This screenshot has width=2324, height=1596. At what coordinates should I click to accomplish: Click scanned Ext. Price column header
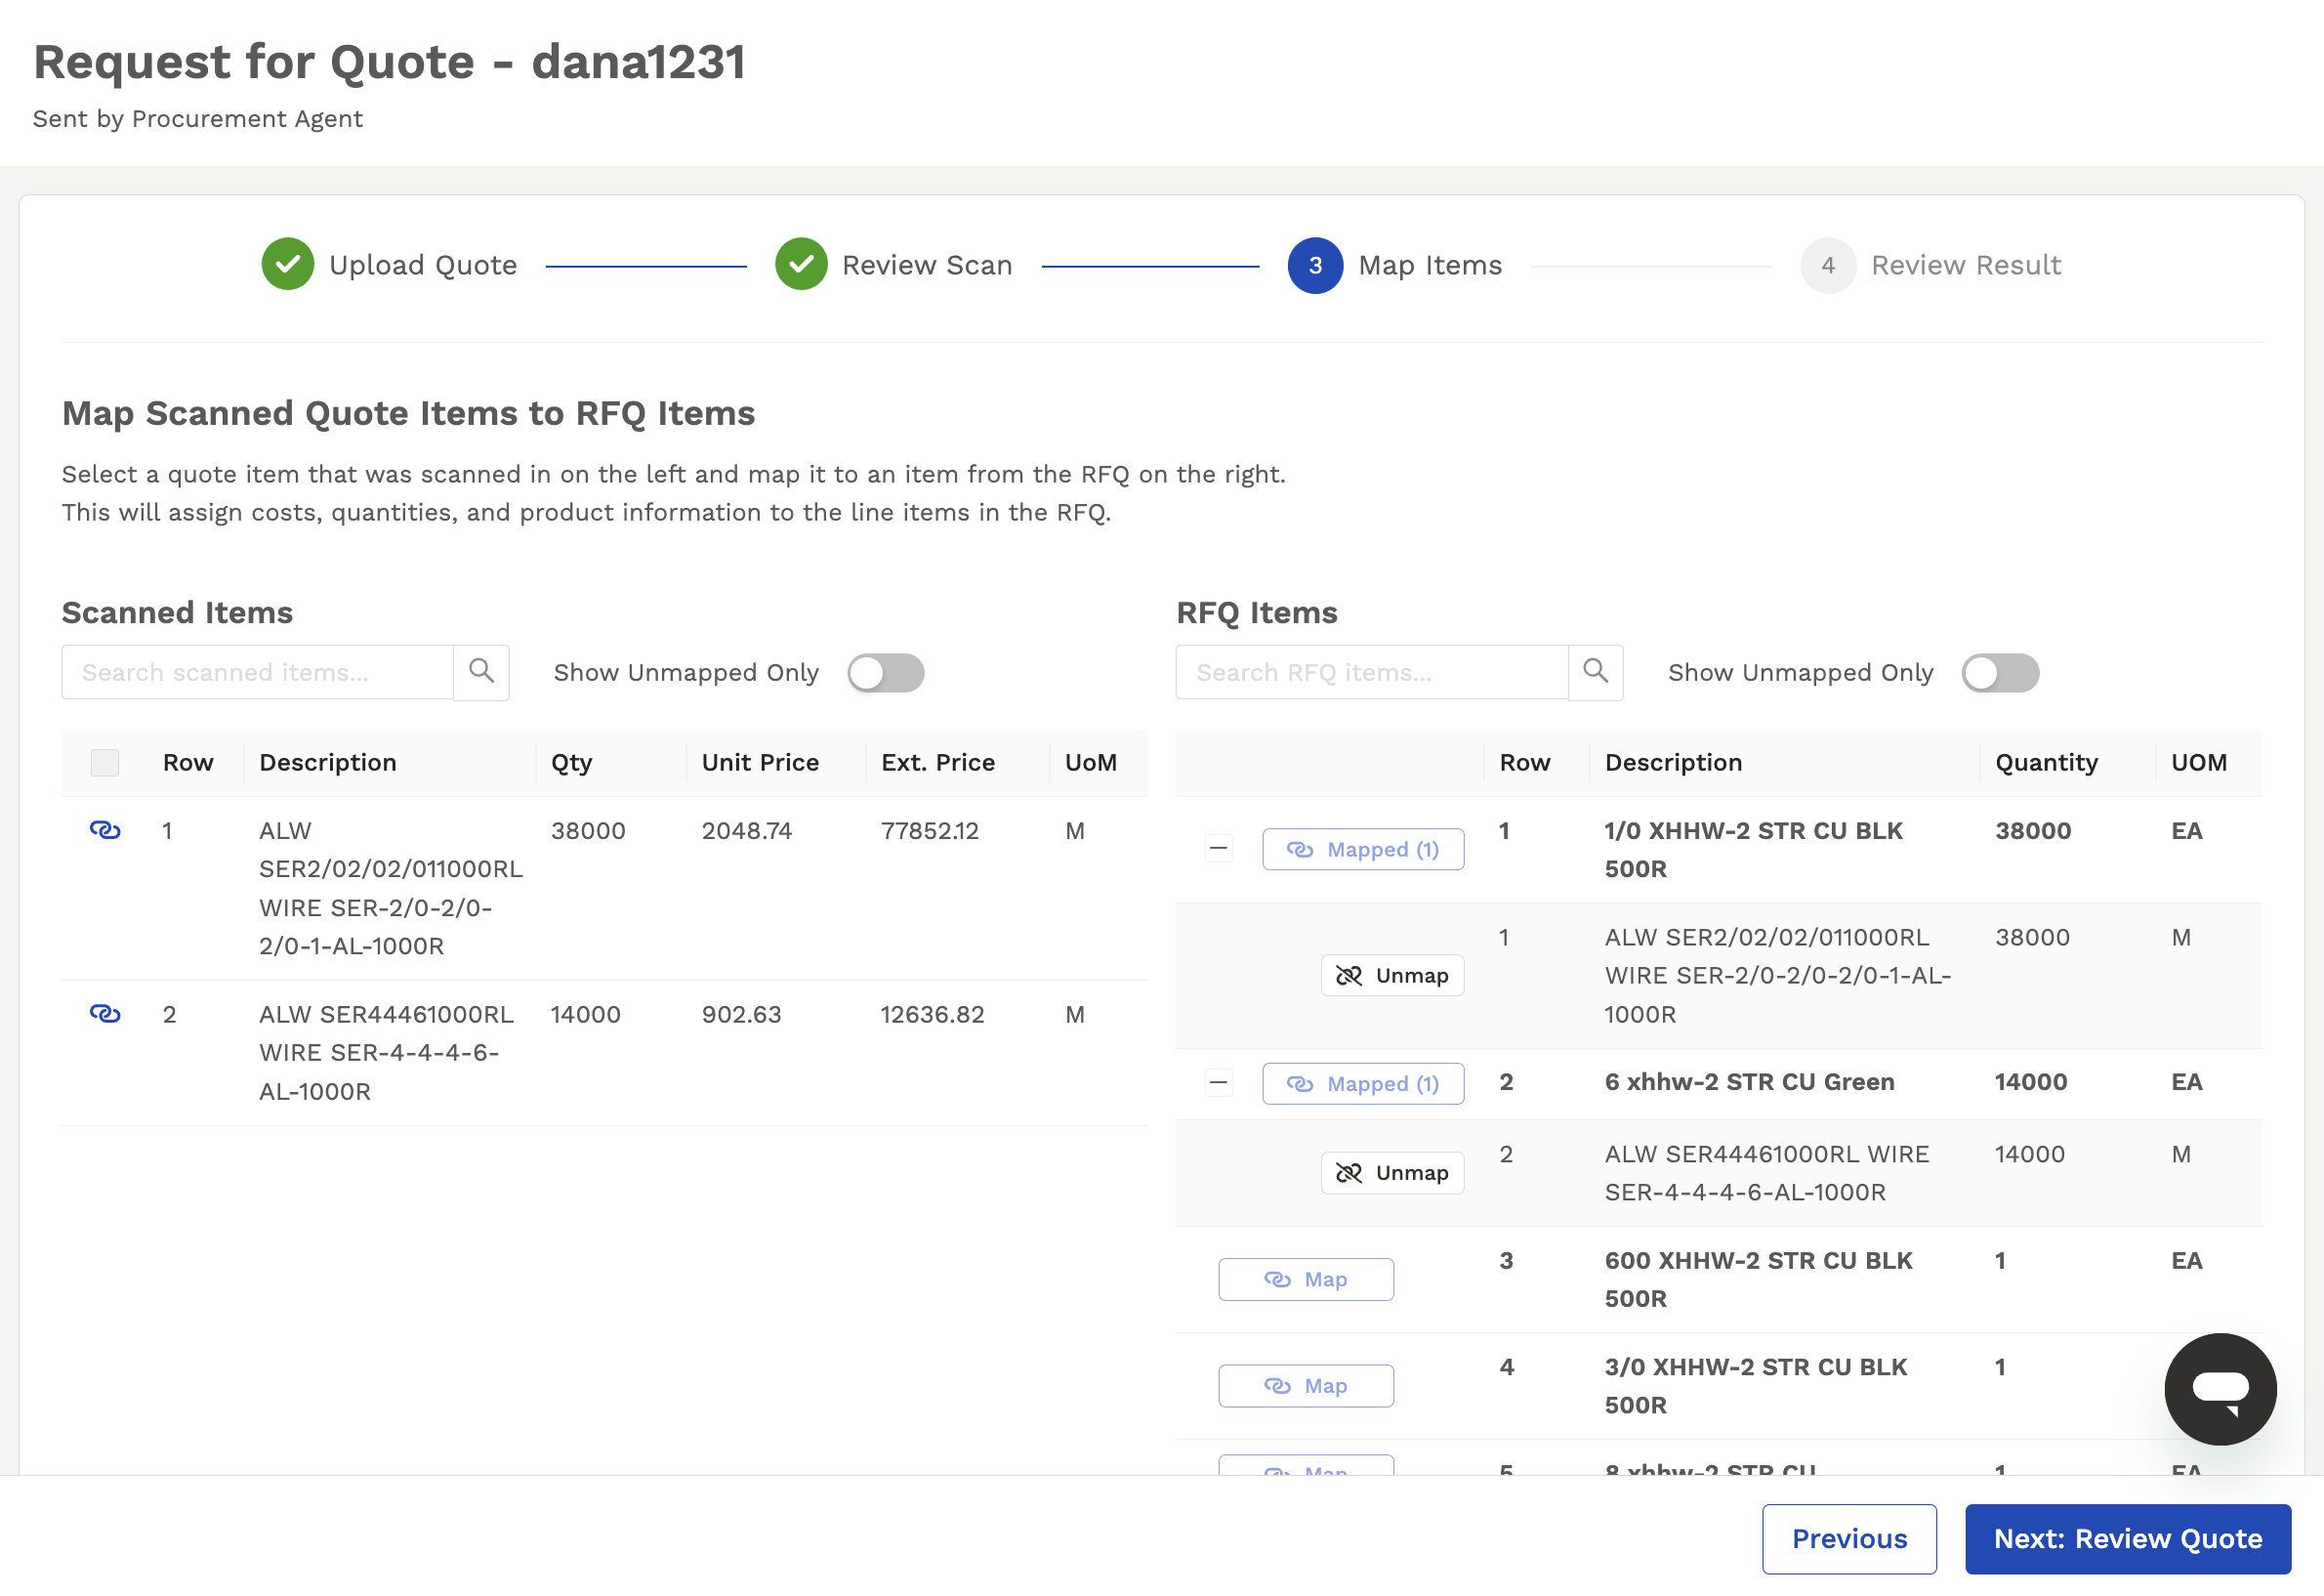click(938, 763)
